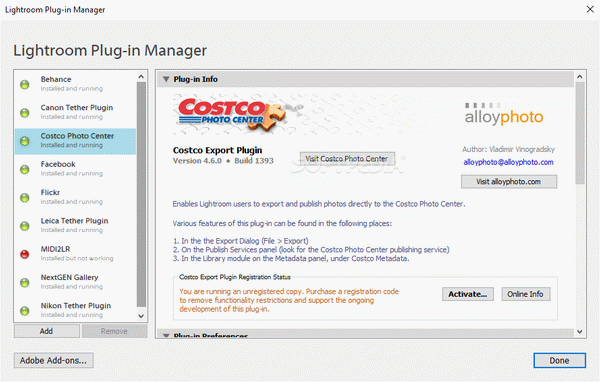600x382 pixels.
Task: Select the Costco Photo Center entry
Action: pyautogui.click(x=75, y=141)
